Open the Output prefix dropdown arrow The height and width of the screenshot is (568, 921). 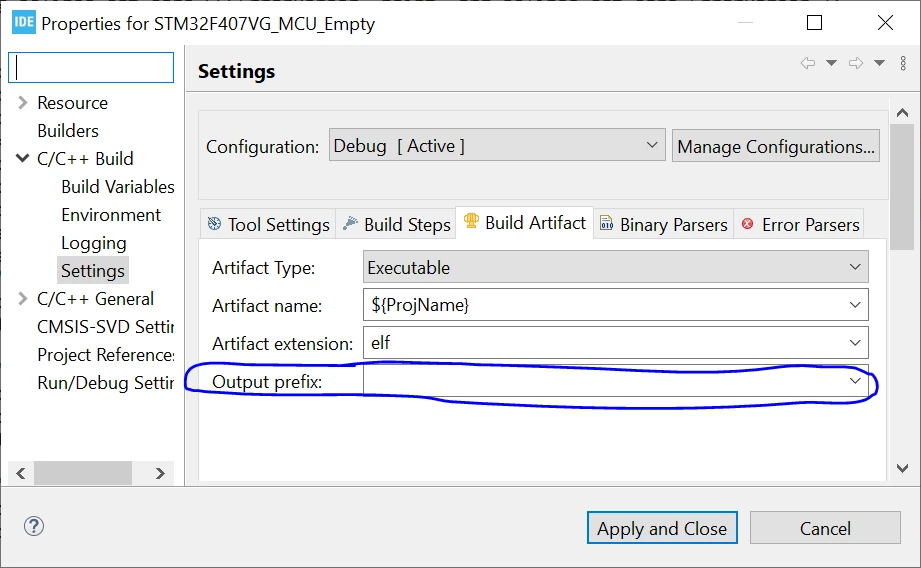point(855,381)
